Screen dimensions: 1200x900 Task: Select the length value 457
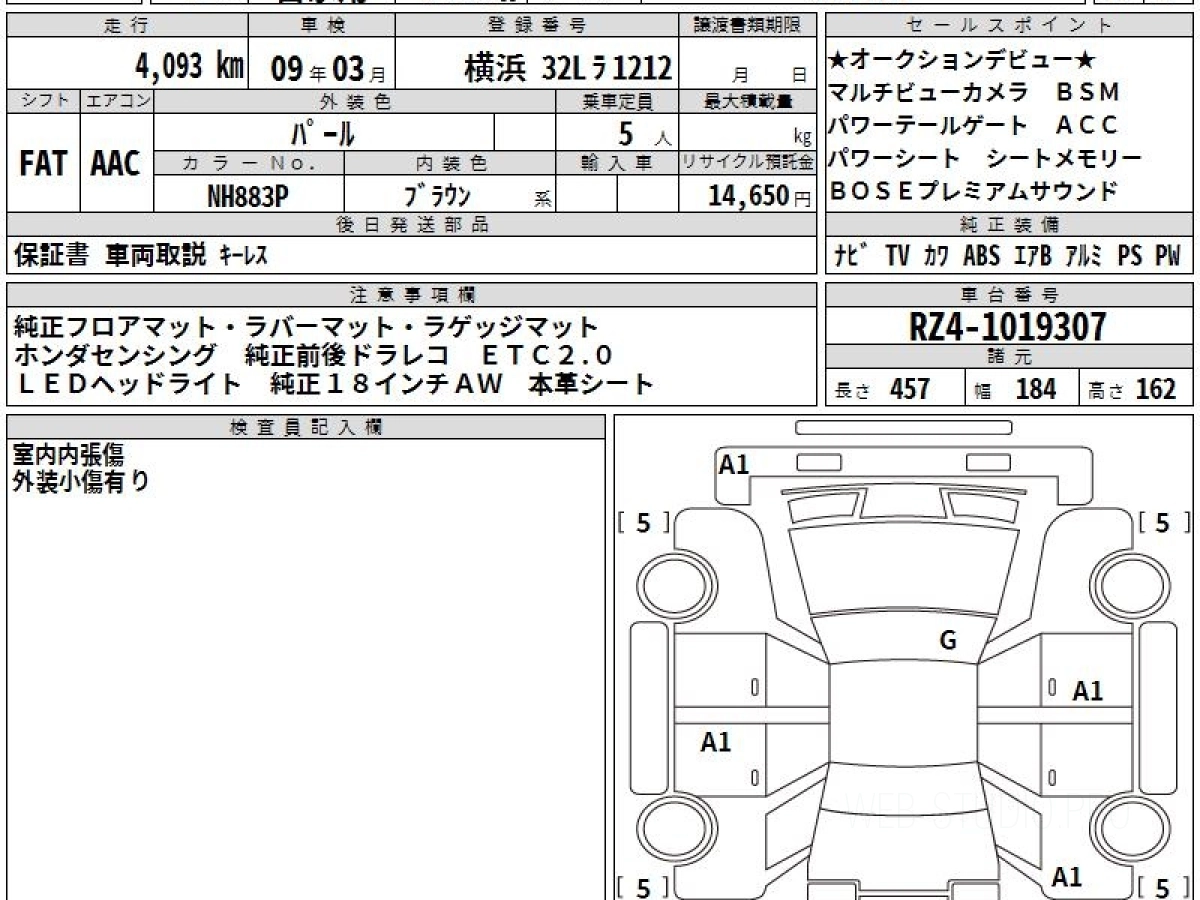pos(910,389)
